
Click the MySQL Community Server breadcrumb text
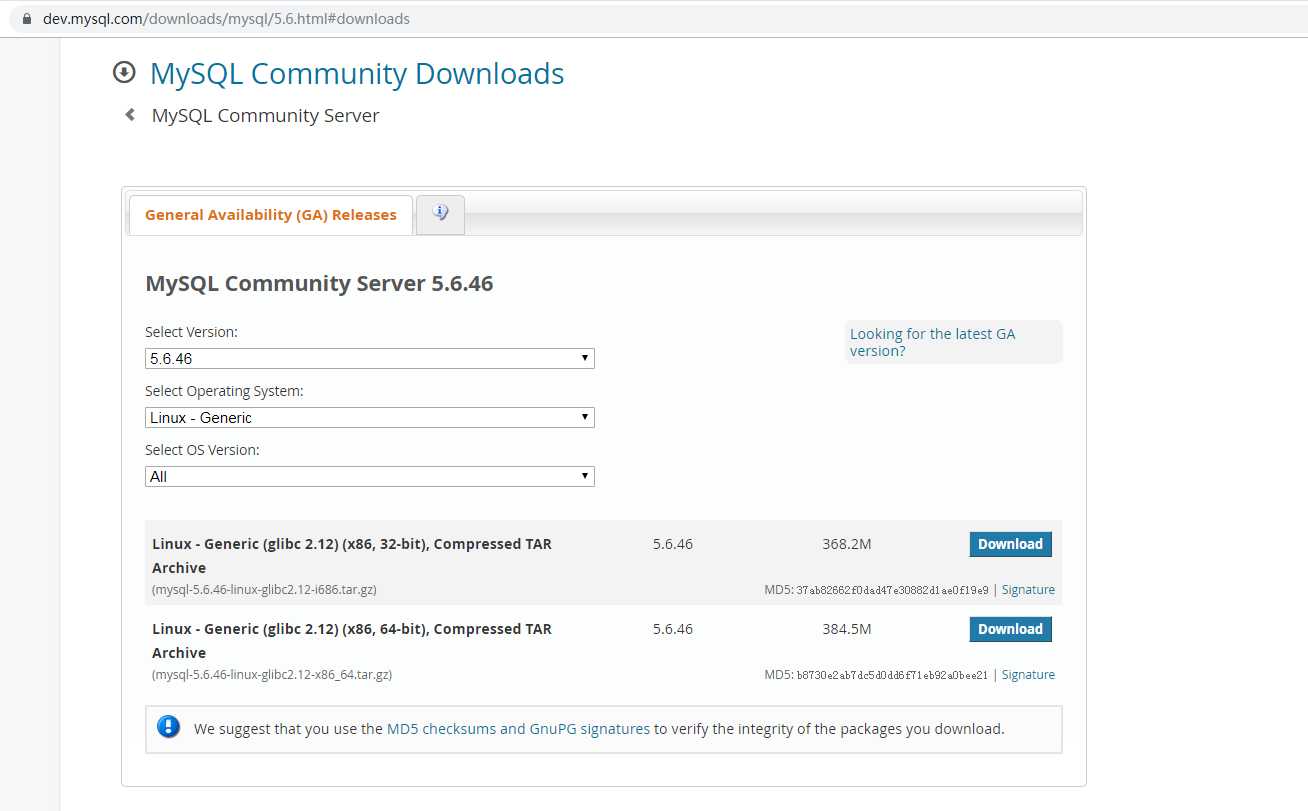click(x=265, y=115)
